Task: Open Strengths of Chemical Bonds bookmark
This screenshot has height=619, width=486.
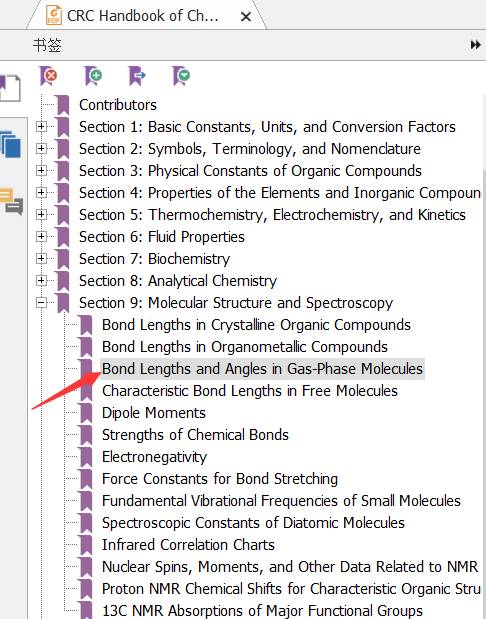Action: [x=195, y=435]
